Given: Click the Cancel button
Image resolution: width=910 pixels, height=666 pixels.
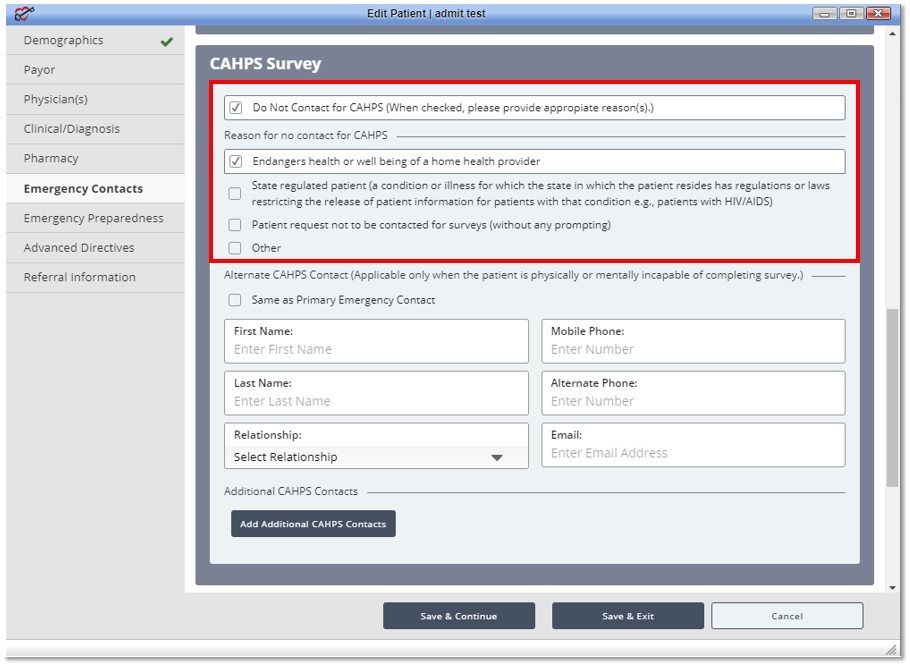Looking at the screenshot, I should pos(786,616).
